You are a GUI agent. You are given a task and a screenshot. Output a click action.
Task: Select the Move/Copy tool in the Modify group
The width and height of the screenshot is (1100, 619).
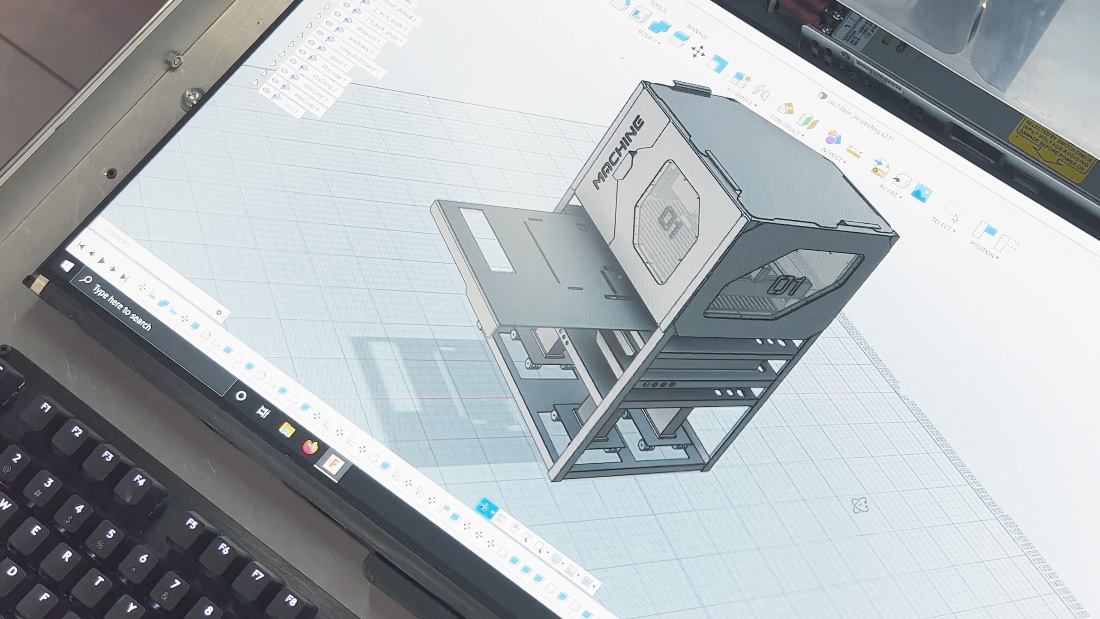pyautogui.click(x=697, y=51)
